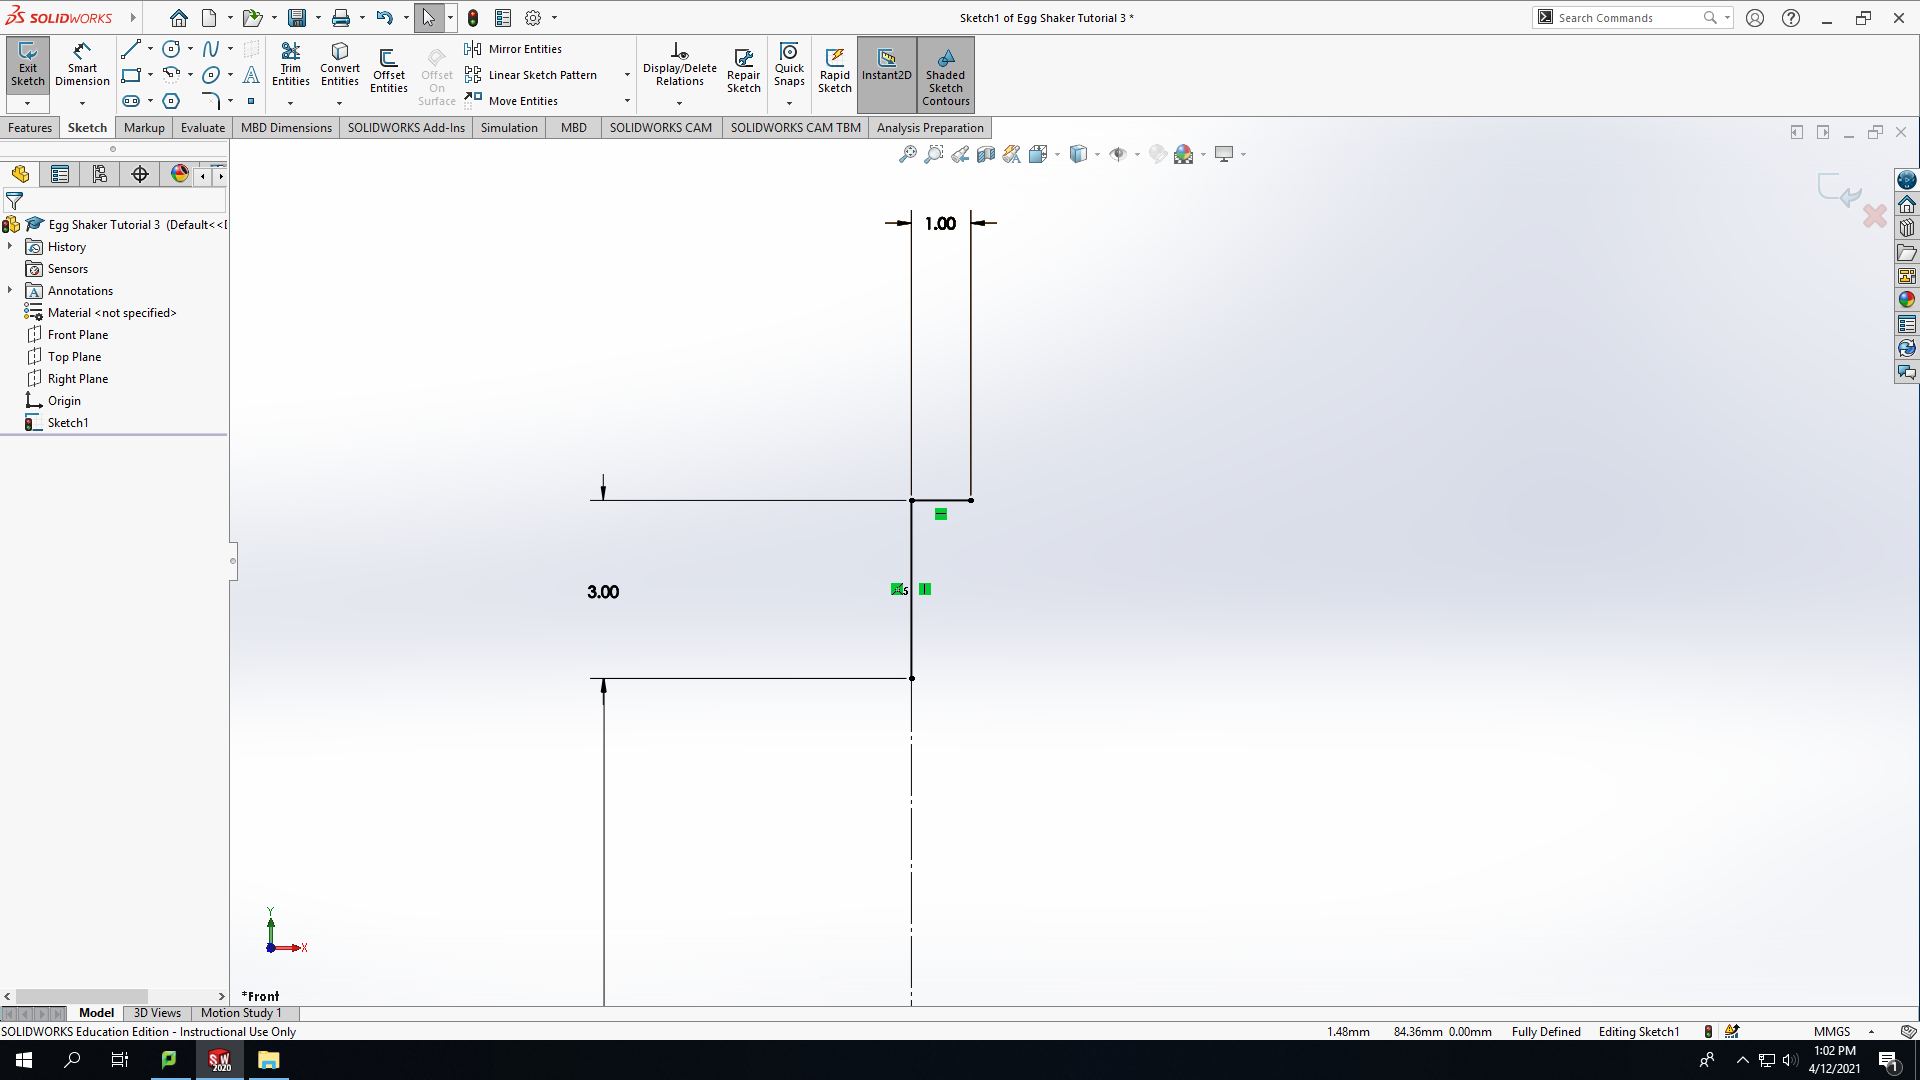Choose the Straight Slot tool
This screenshot has height=1080, width=1920.
(131, 101)
